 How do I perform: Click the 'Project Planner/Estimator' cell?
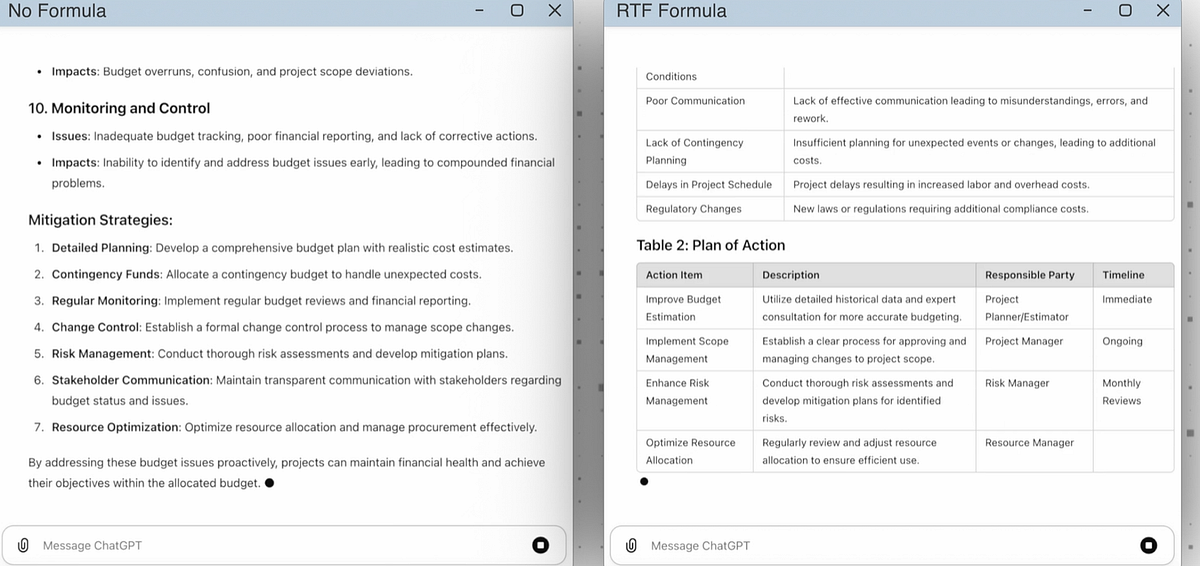pyautogui.click(x=1034, y=308)
